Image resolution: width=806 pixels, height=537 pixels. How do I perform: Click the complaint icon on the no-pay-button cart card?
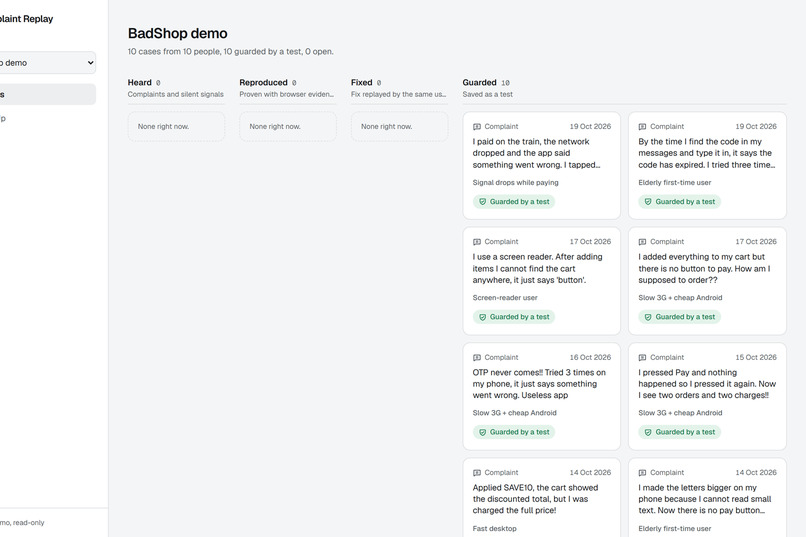pyautogui.click(x=643, y=242)
